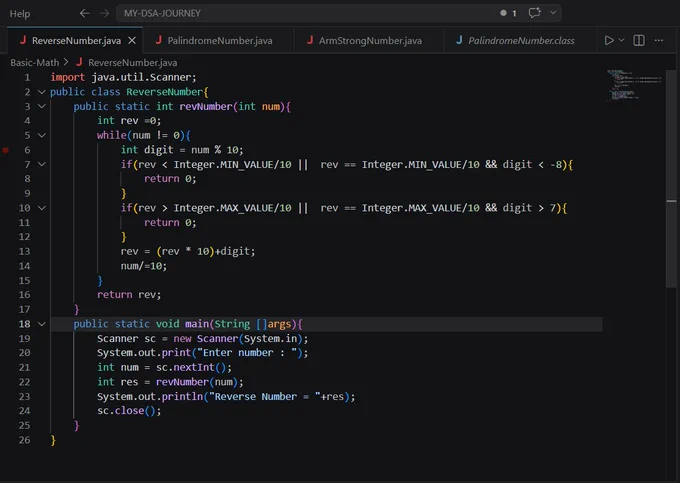
Task: Click 'digit' variable on line 6
Action: (159, 150)
